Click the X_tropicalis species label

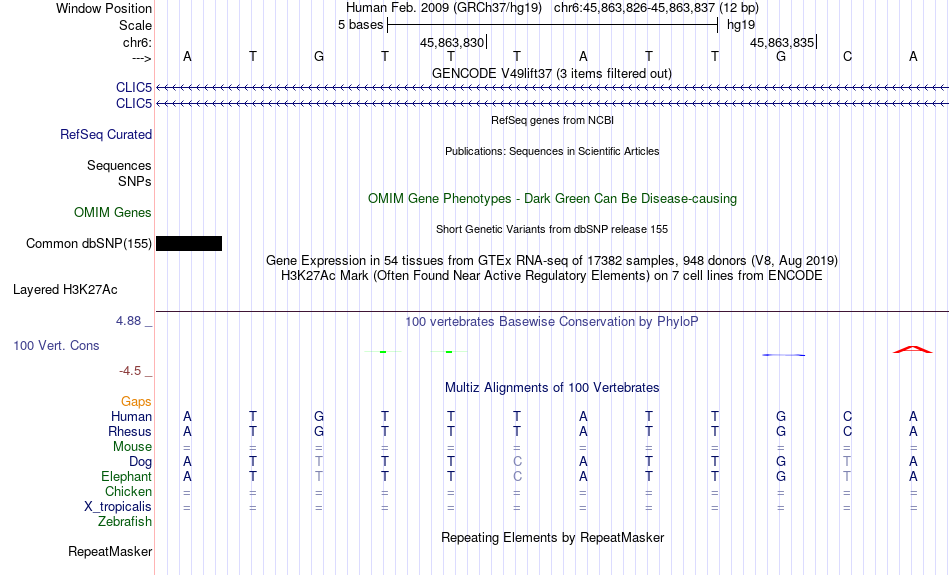[118, 507]
